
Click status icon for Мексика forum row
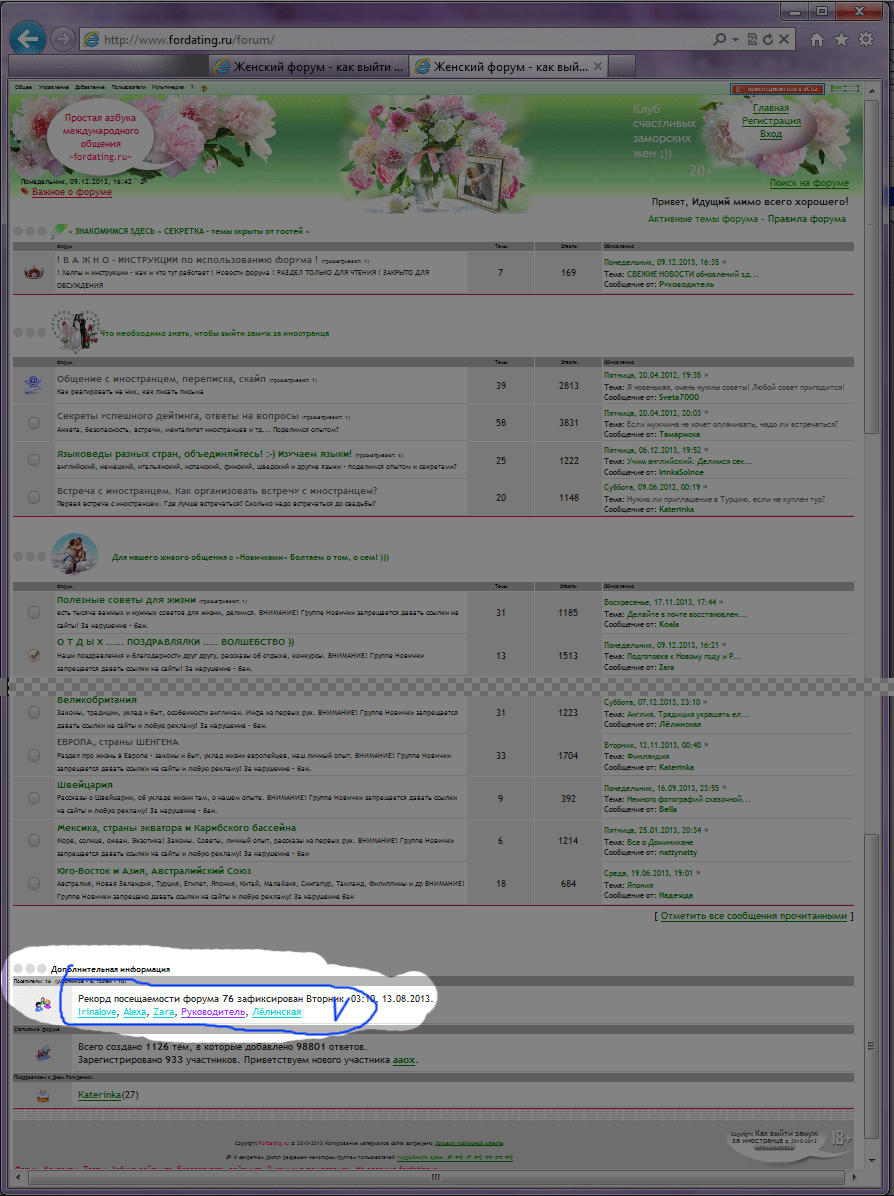tap(34, 841)
